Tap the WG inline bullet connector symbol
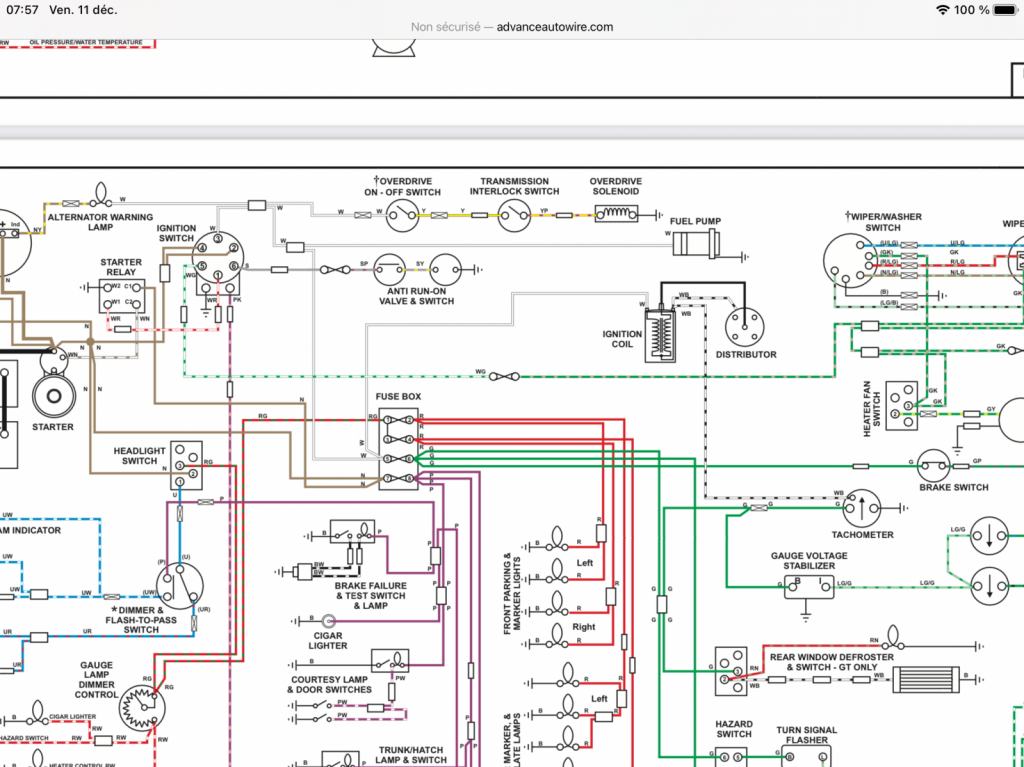1024x767 pixels. point(504,376)
